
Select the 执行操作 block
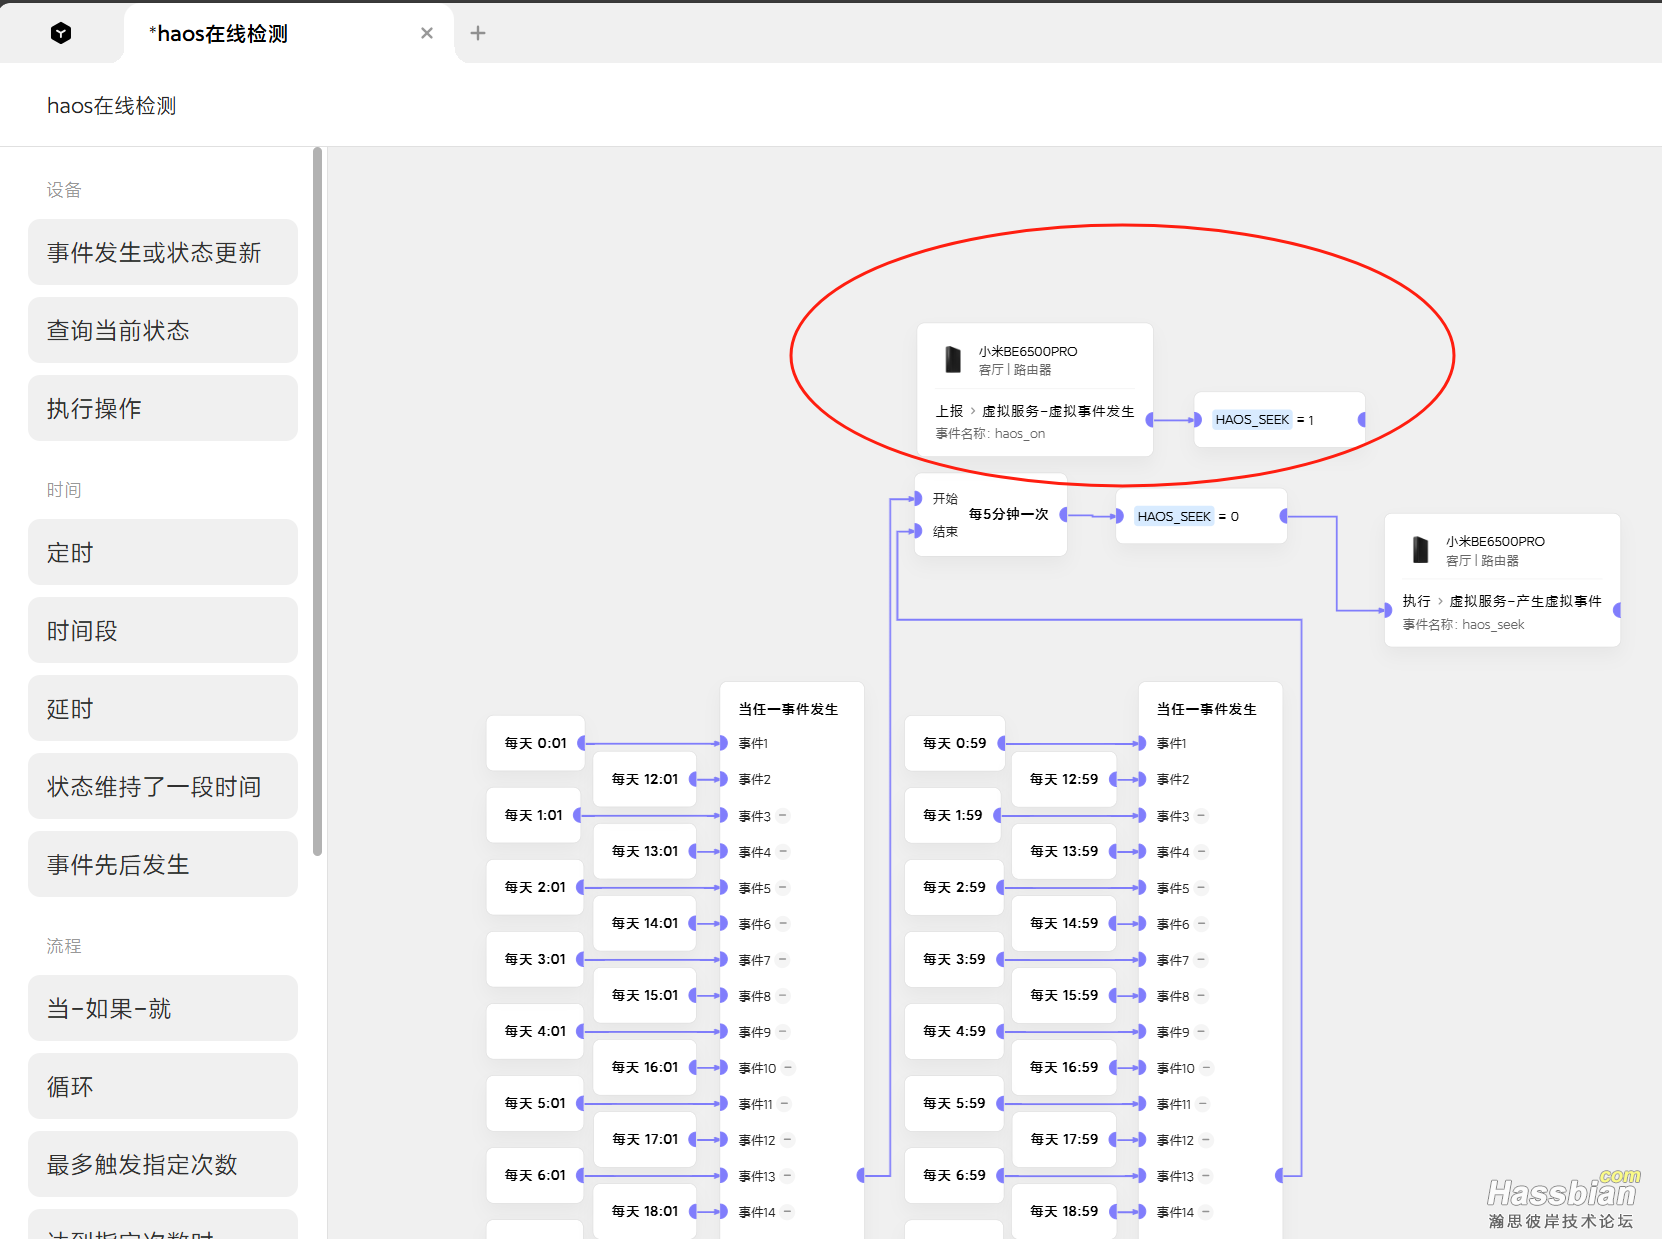pyautogui.click(x=163, y=408)
